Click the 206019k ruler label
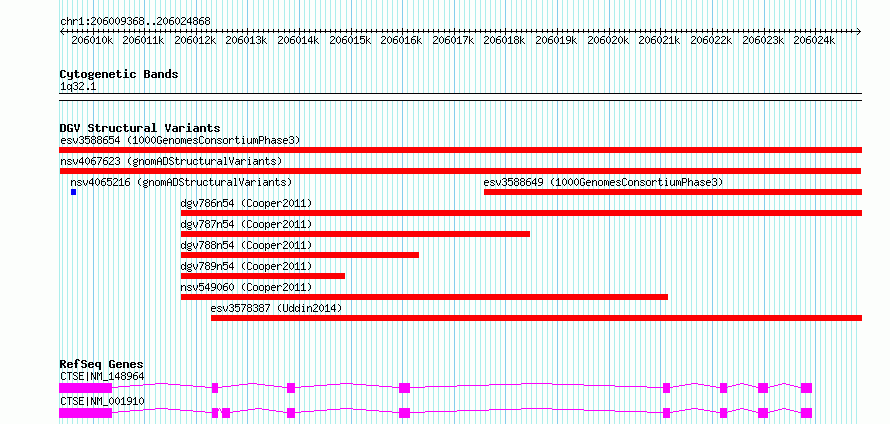Viewport: 890px width, 424px height. pos(557,40)
